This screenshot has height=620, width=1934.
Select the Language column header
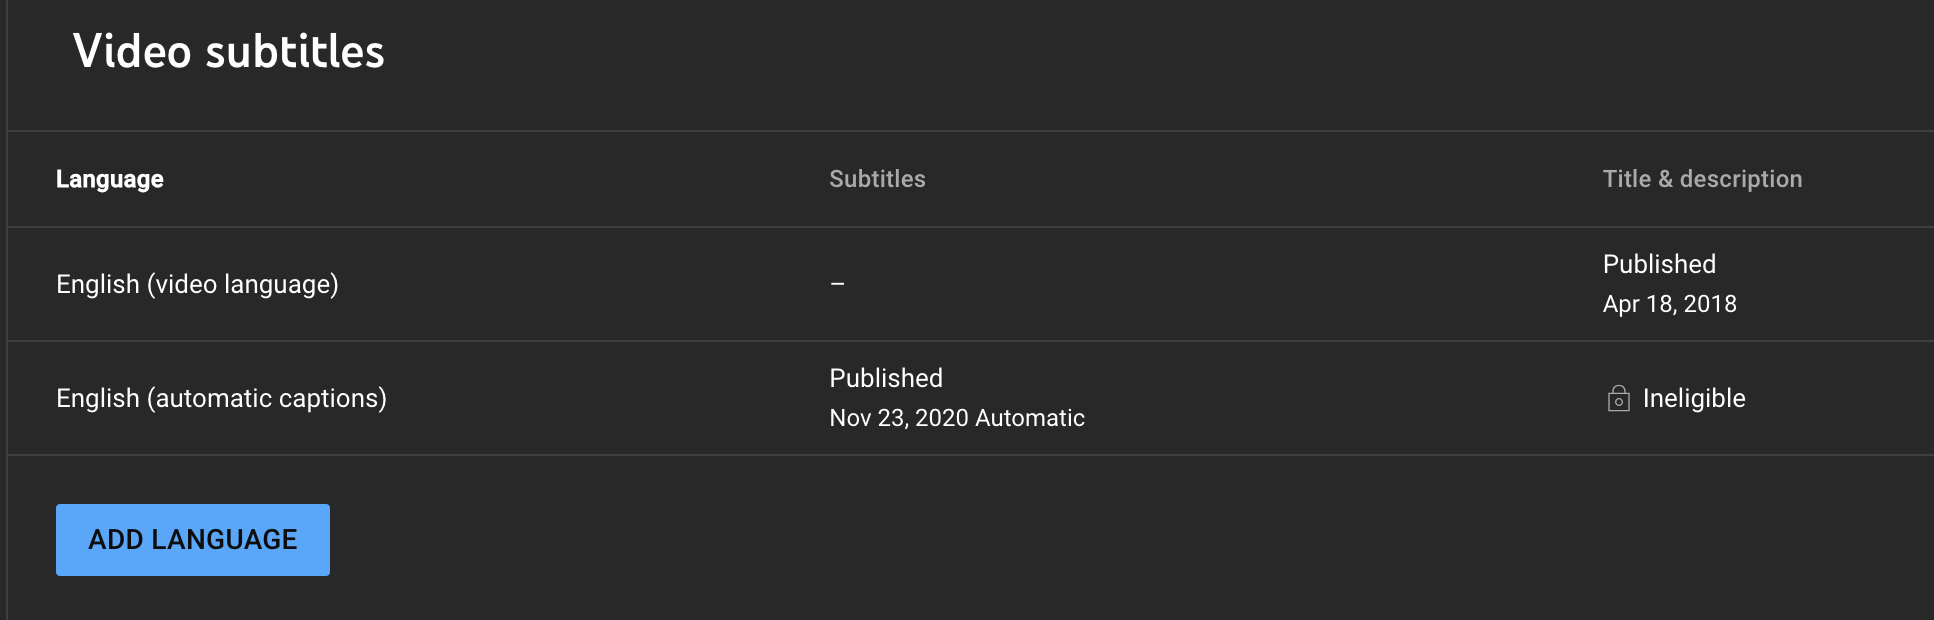pyautogui.click(x=110, y=179)
